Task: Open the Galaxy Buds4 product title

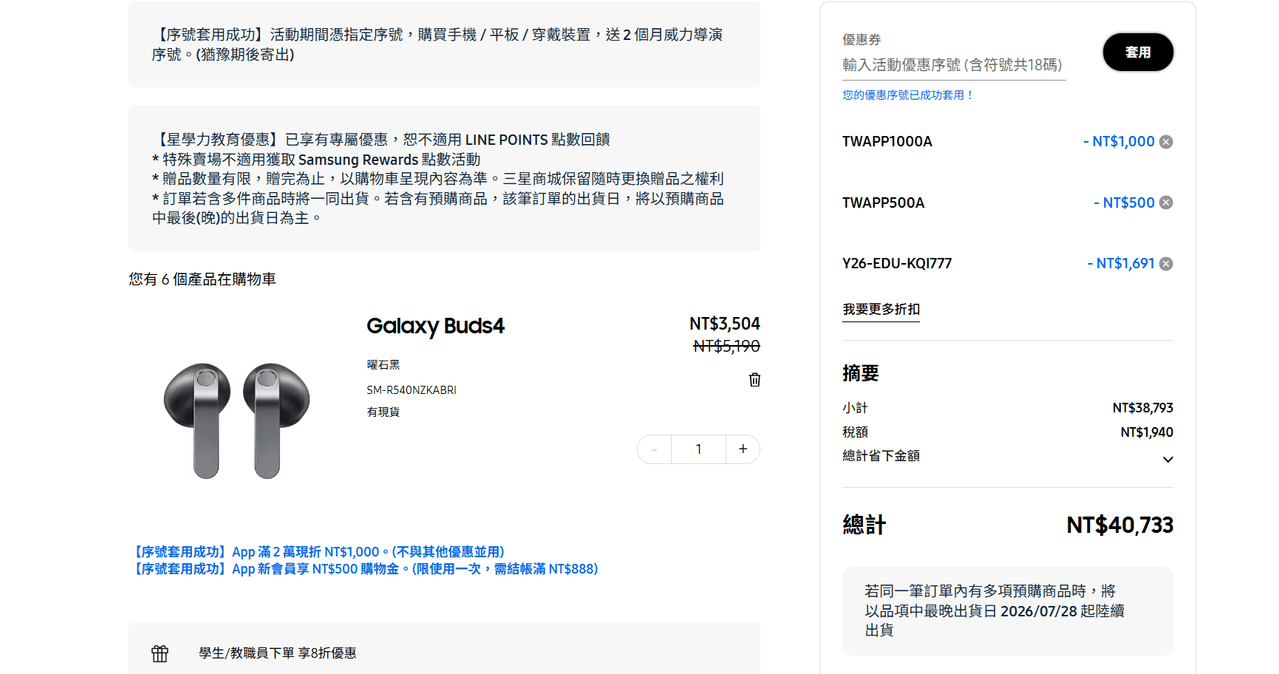Action: 436,326
